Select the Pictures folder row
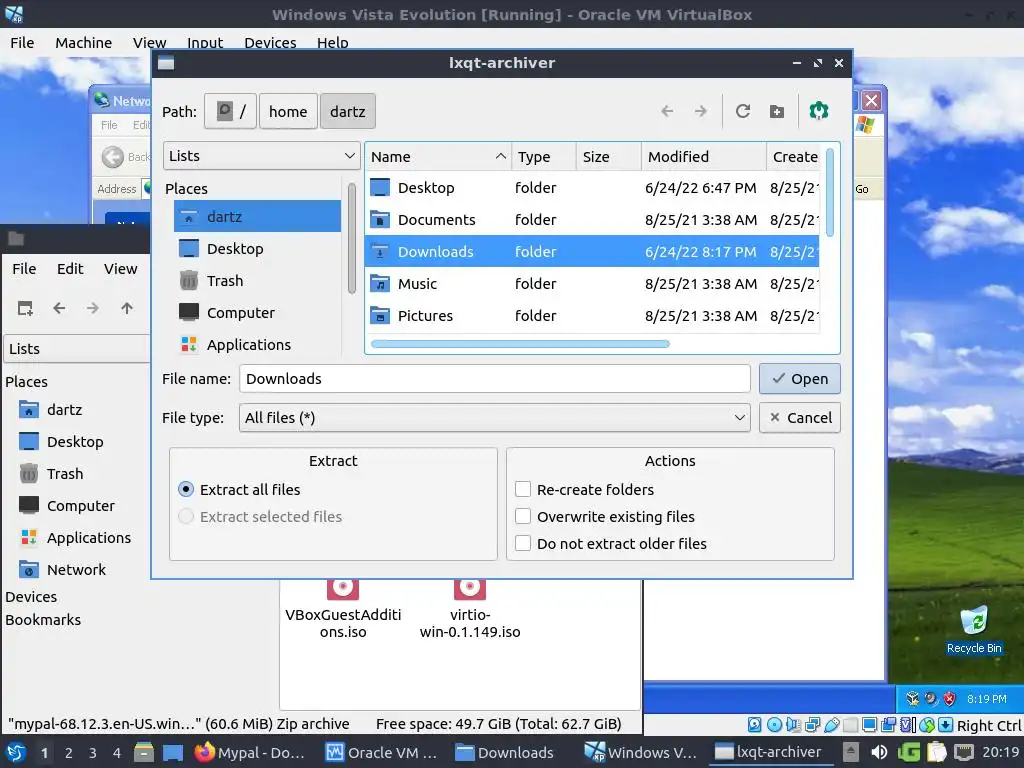The height and width of the screenshot is (768, 1024). 592,316
